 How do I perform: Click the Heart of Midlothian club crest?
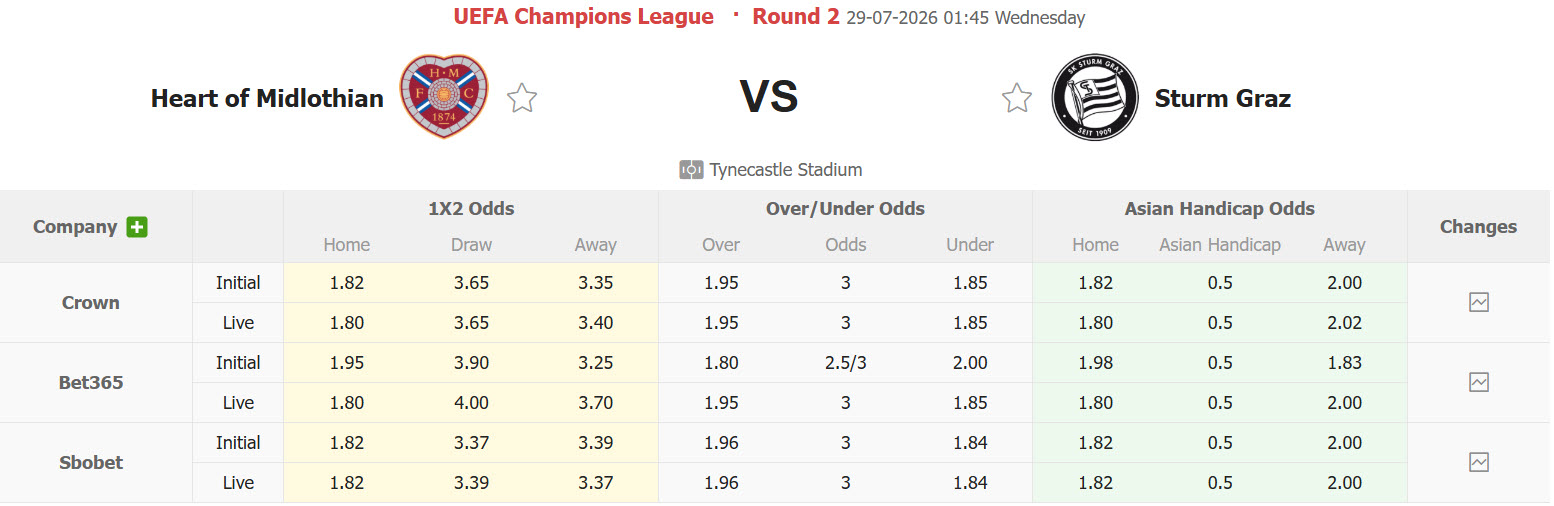click(x=444, y=97)
